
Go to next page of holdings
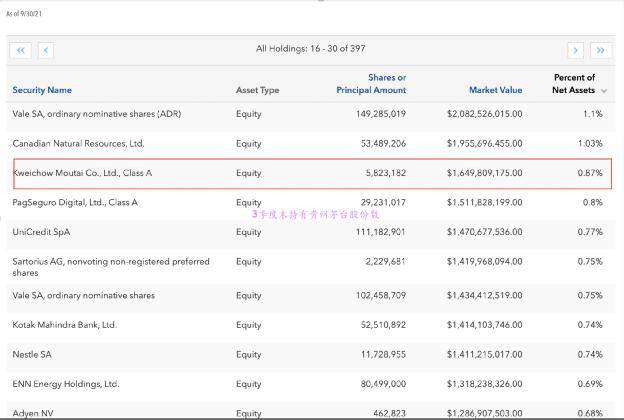point(575,50)
